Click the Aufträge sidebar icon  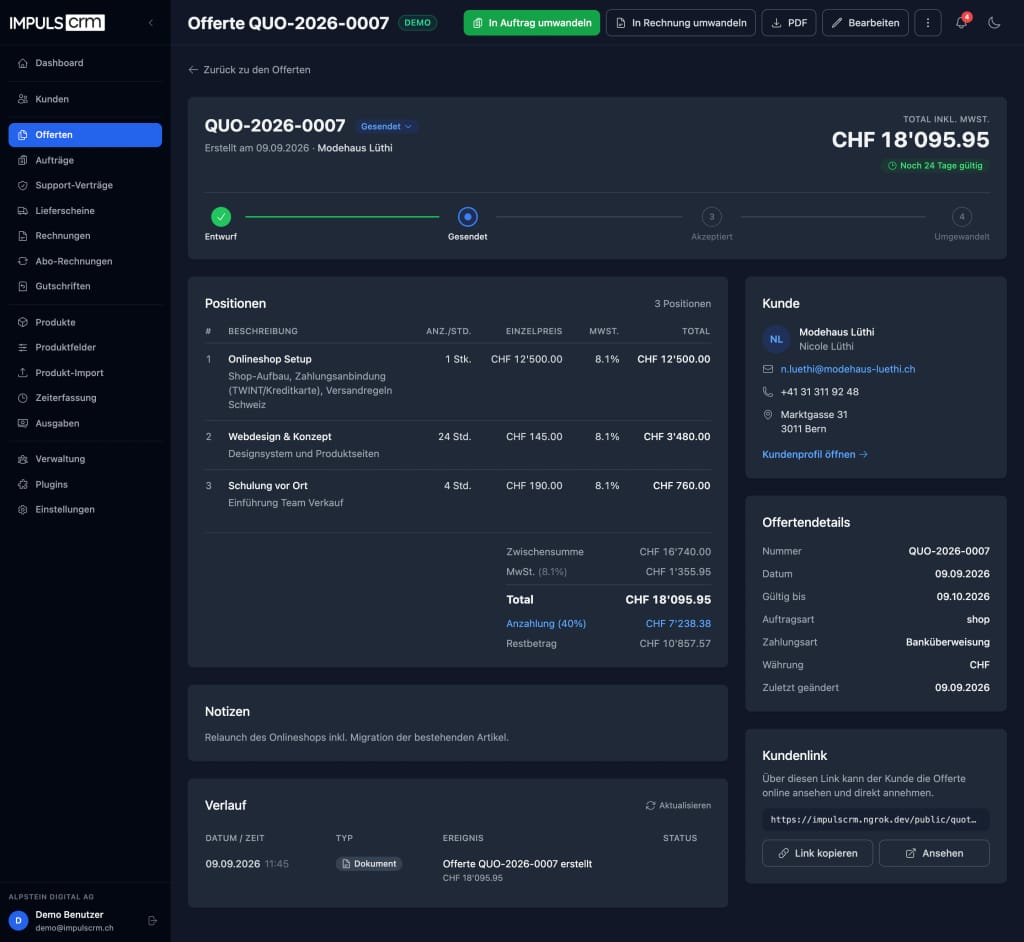pyautogui.click(x=23, y=161)
